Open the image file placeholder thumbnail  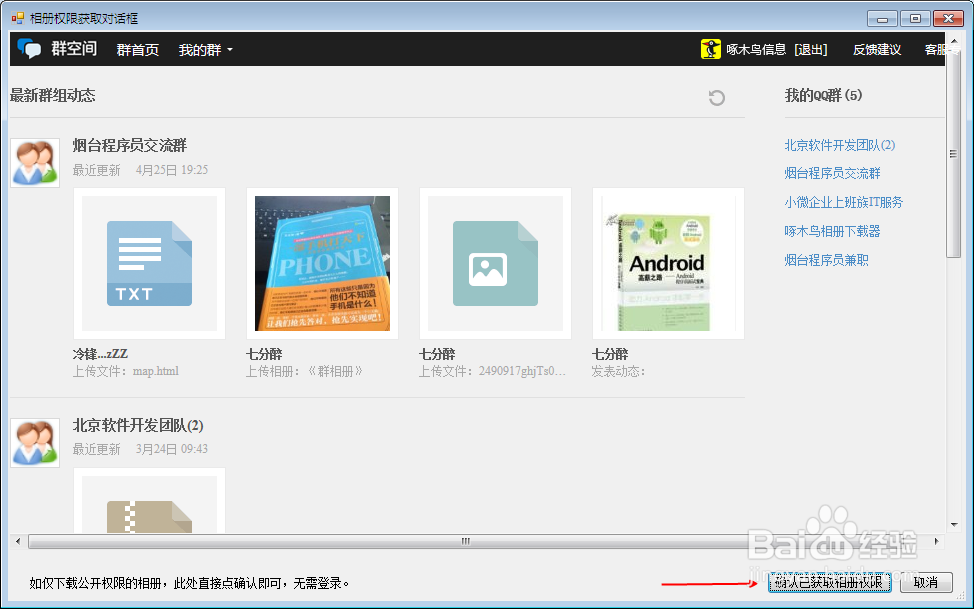point(495,263)
